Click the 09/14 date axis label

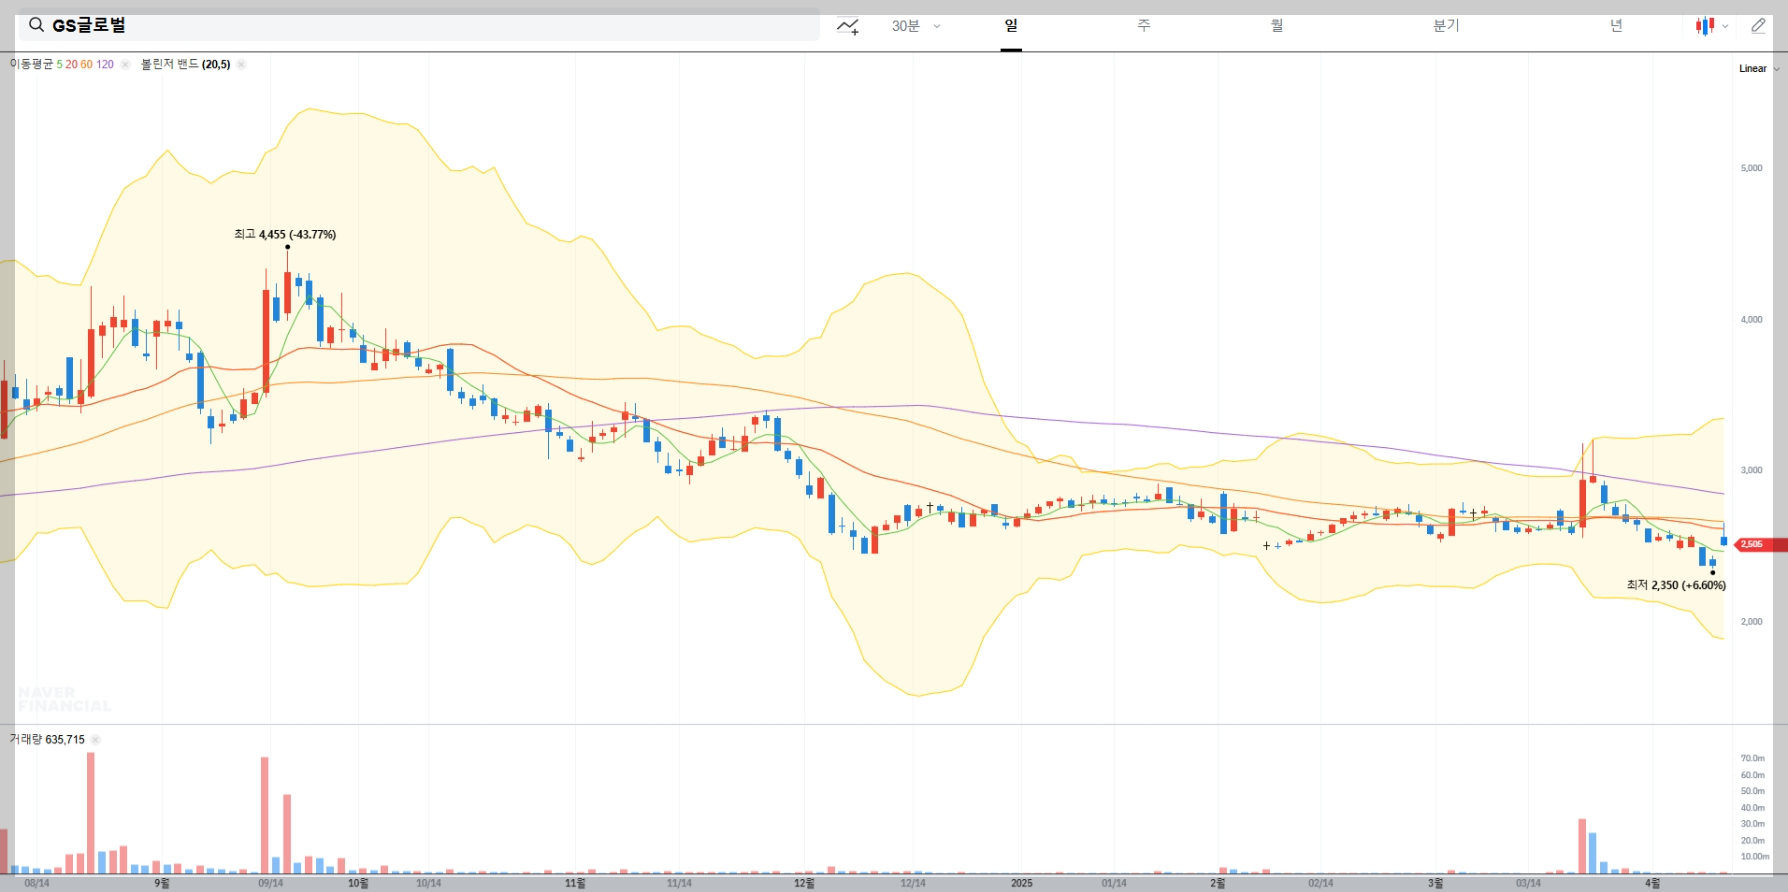click(270, 883)
